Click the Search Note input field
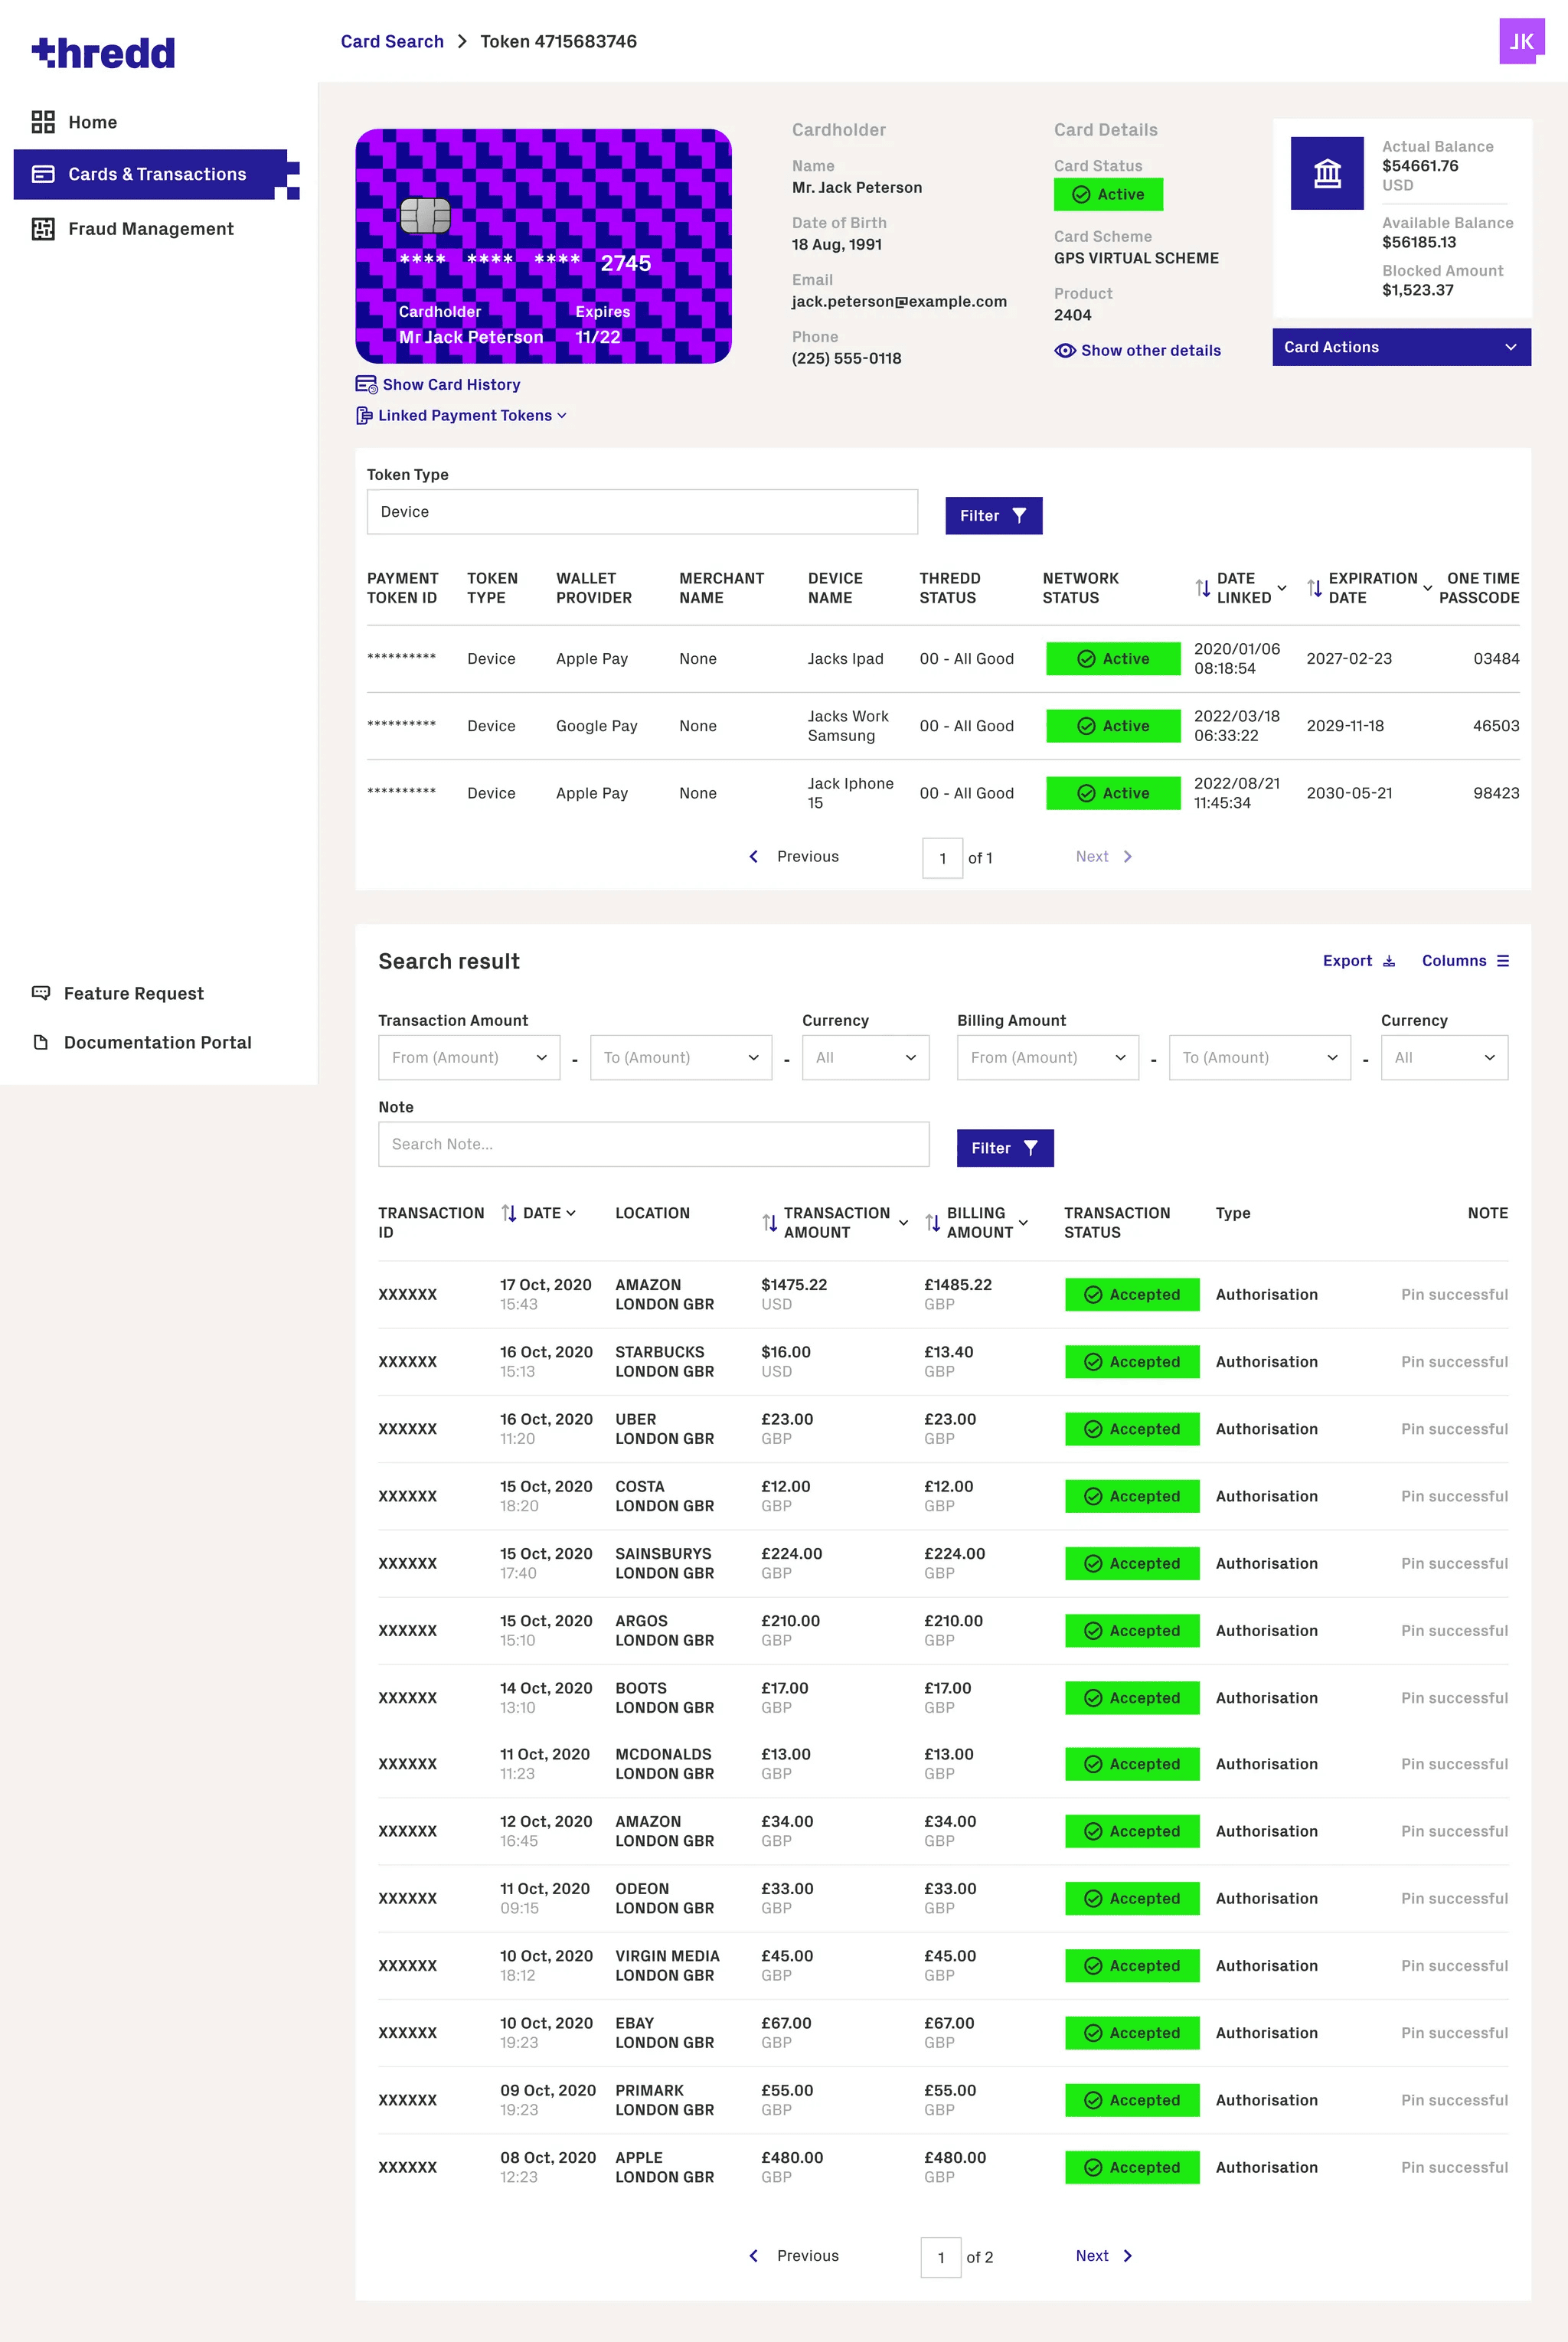 [x=652, y=1144]
